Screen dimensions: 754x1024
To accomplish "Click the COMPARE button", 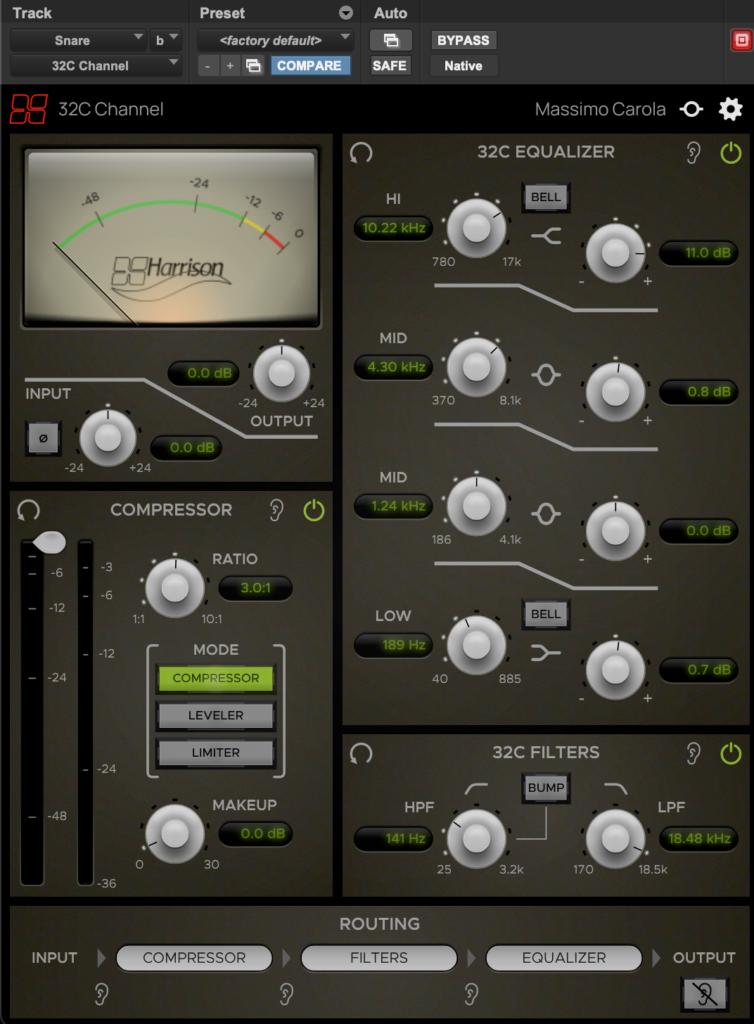I will click(309, 66).
